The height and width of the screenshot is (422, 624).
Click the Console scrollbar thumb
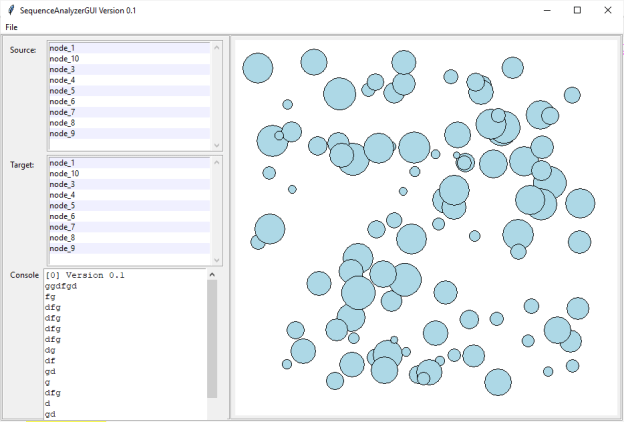pos(212,338)
